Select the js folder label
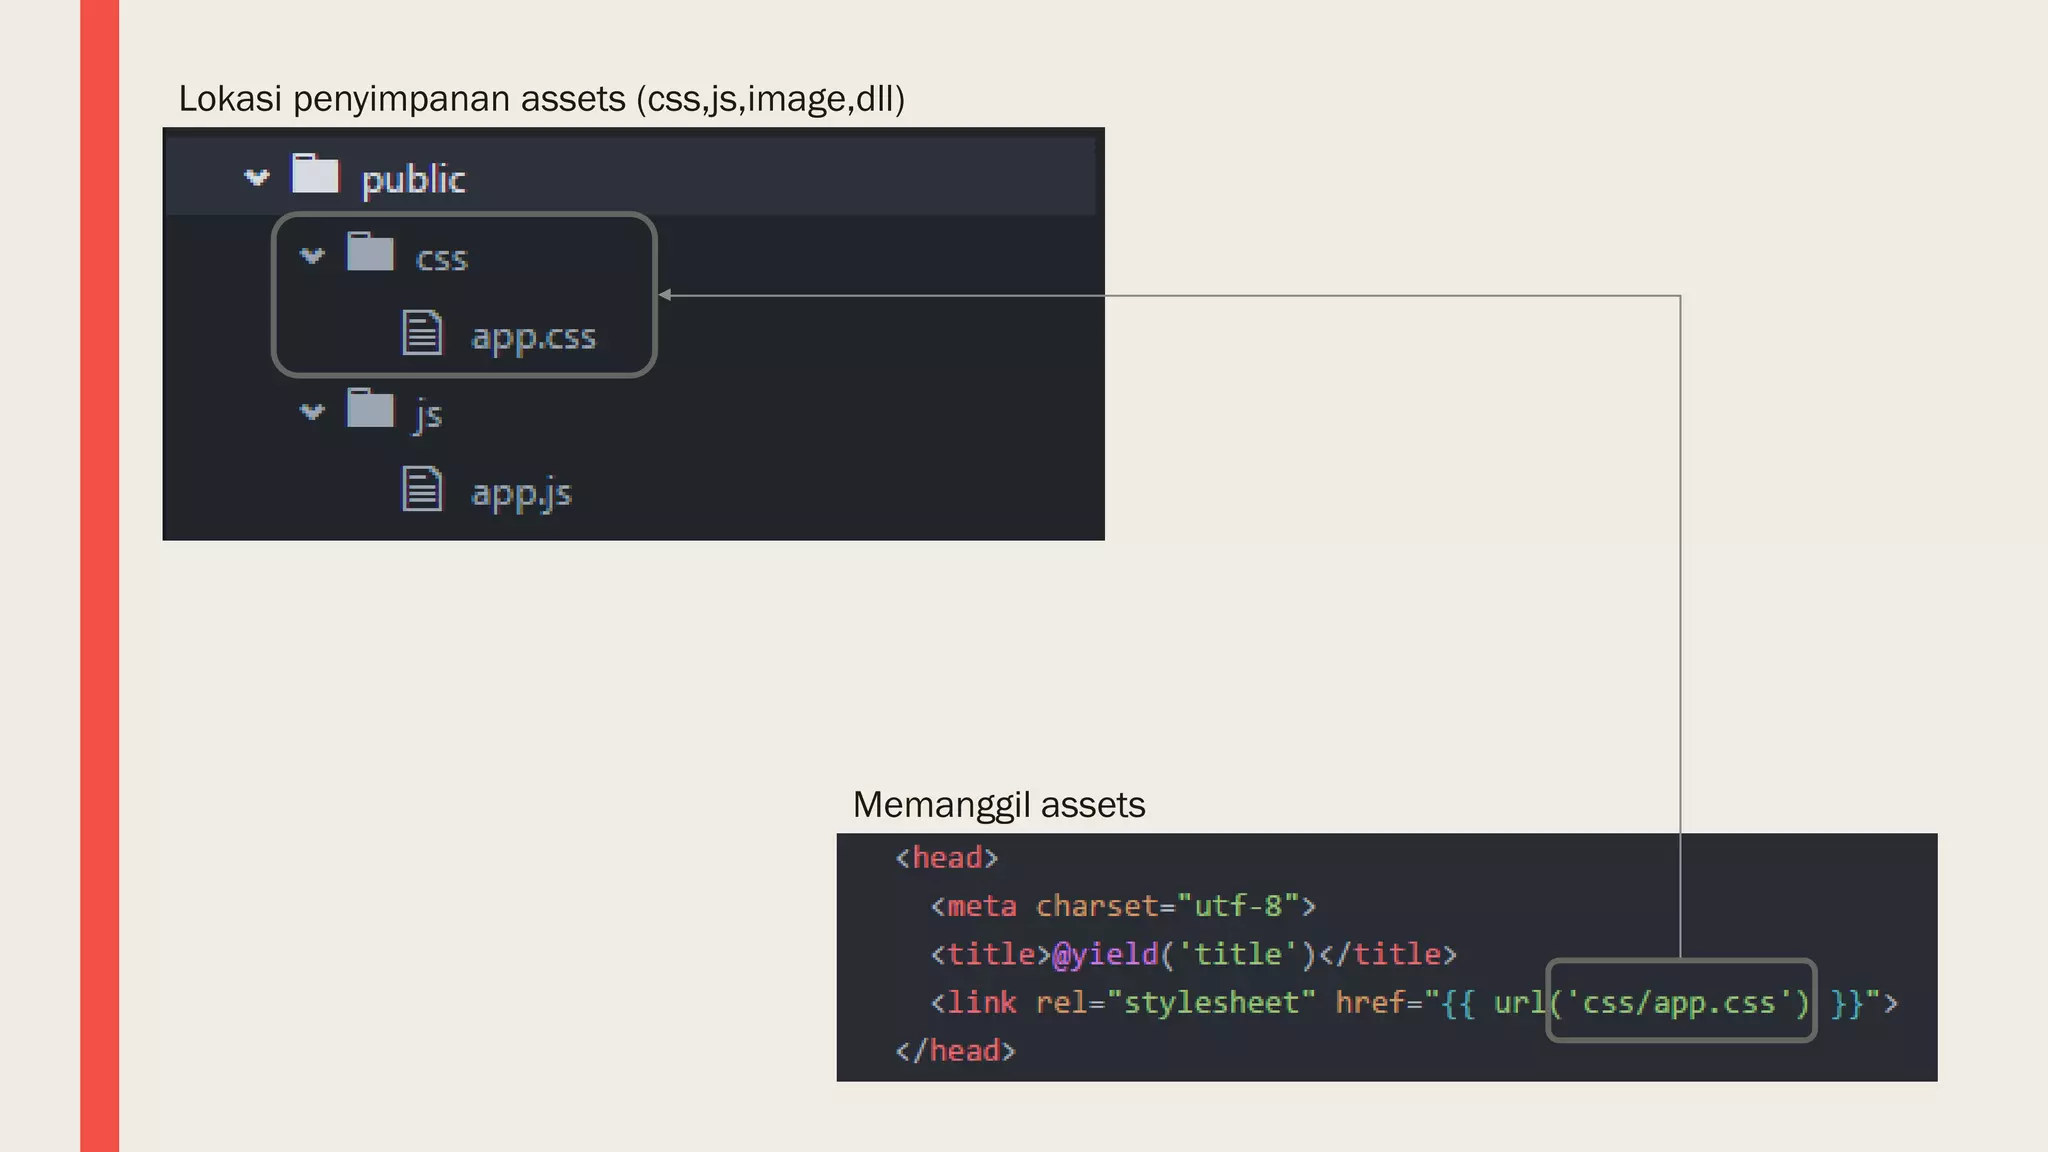 [x=429, y=413]
